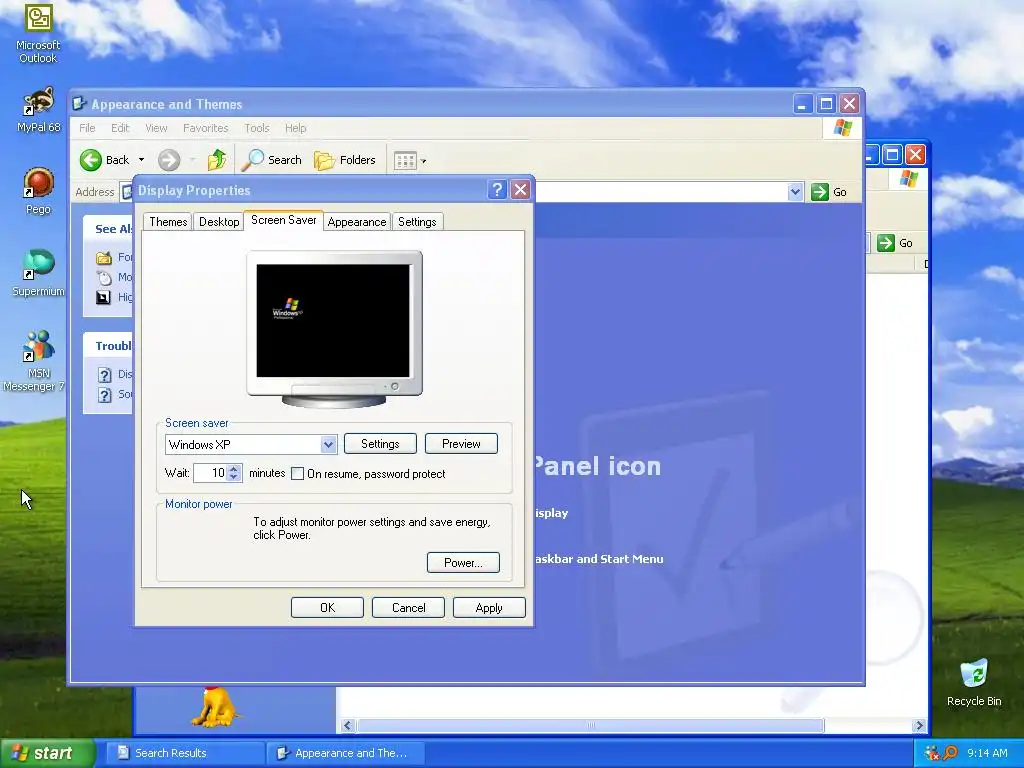Click the Taskbar and Start Menu link
The height and width of the screenshot is (768, 1024).
click(x=599, y=559)
